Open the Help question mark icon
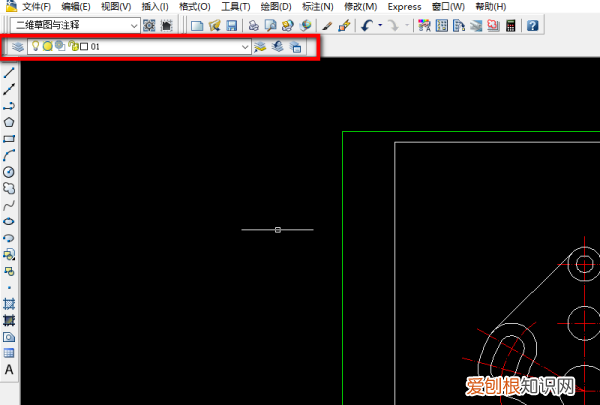This screenshot has width=600, height=405. pyautogui.click(x=533, y=25)
